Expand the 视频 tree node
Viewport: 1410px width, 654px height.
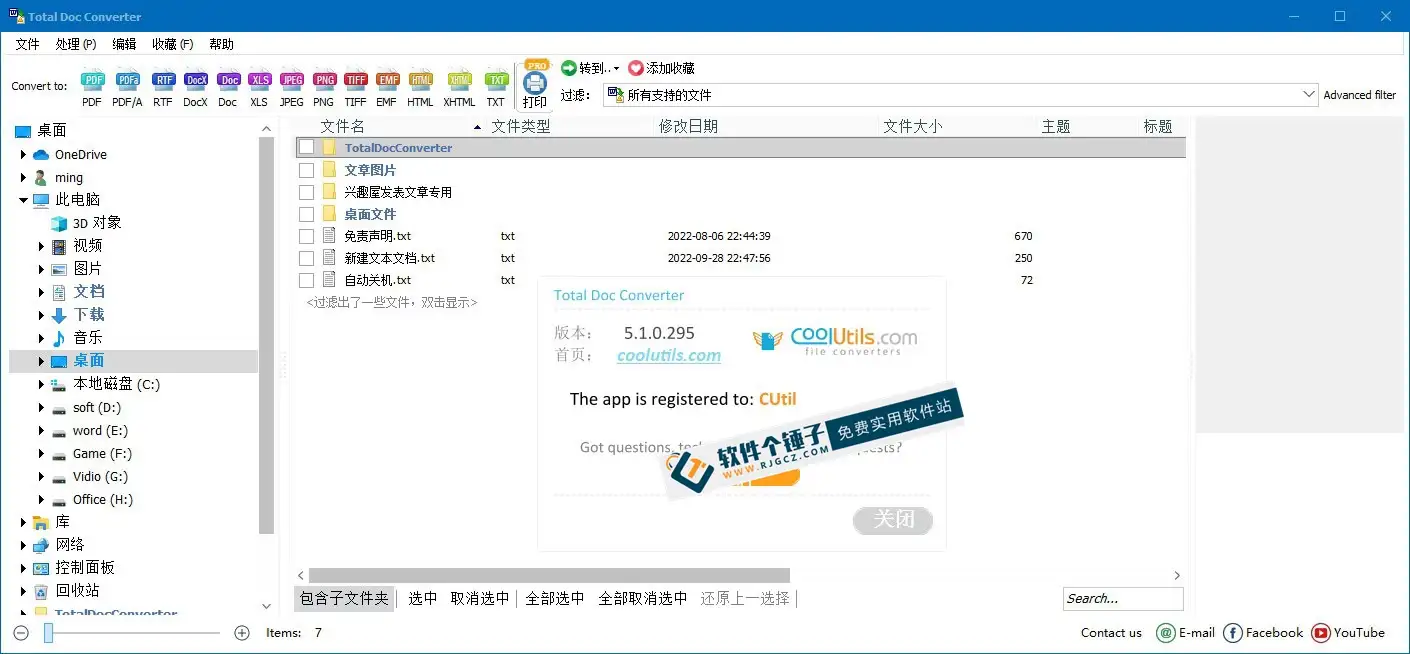pyautogui.click(x=42, y=245)
